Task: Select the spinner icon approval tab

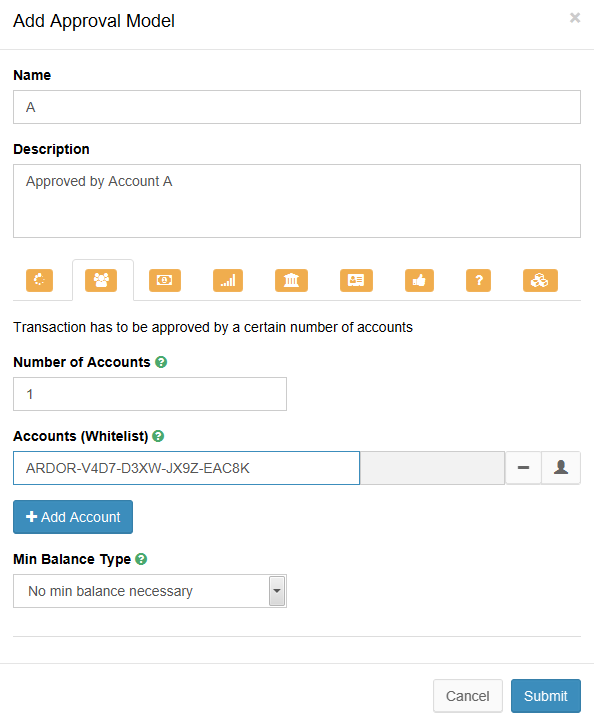Action: [x=40, y=280]
